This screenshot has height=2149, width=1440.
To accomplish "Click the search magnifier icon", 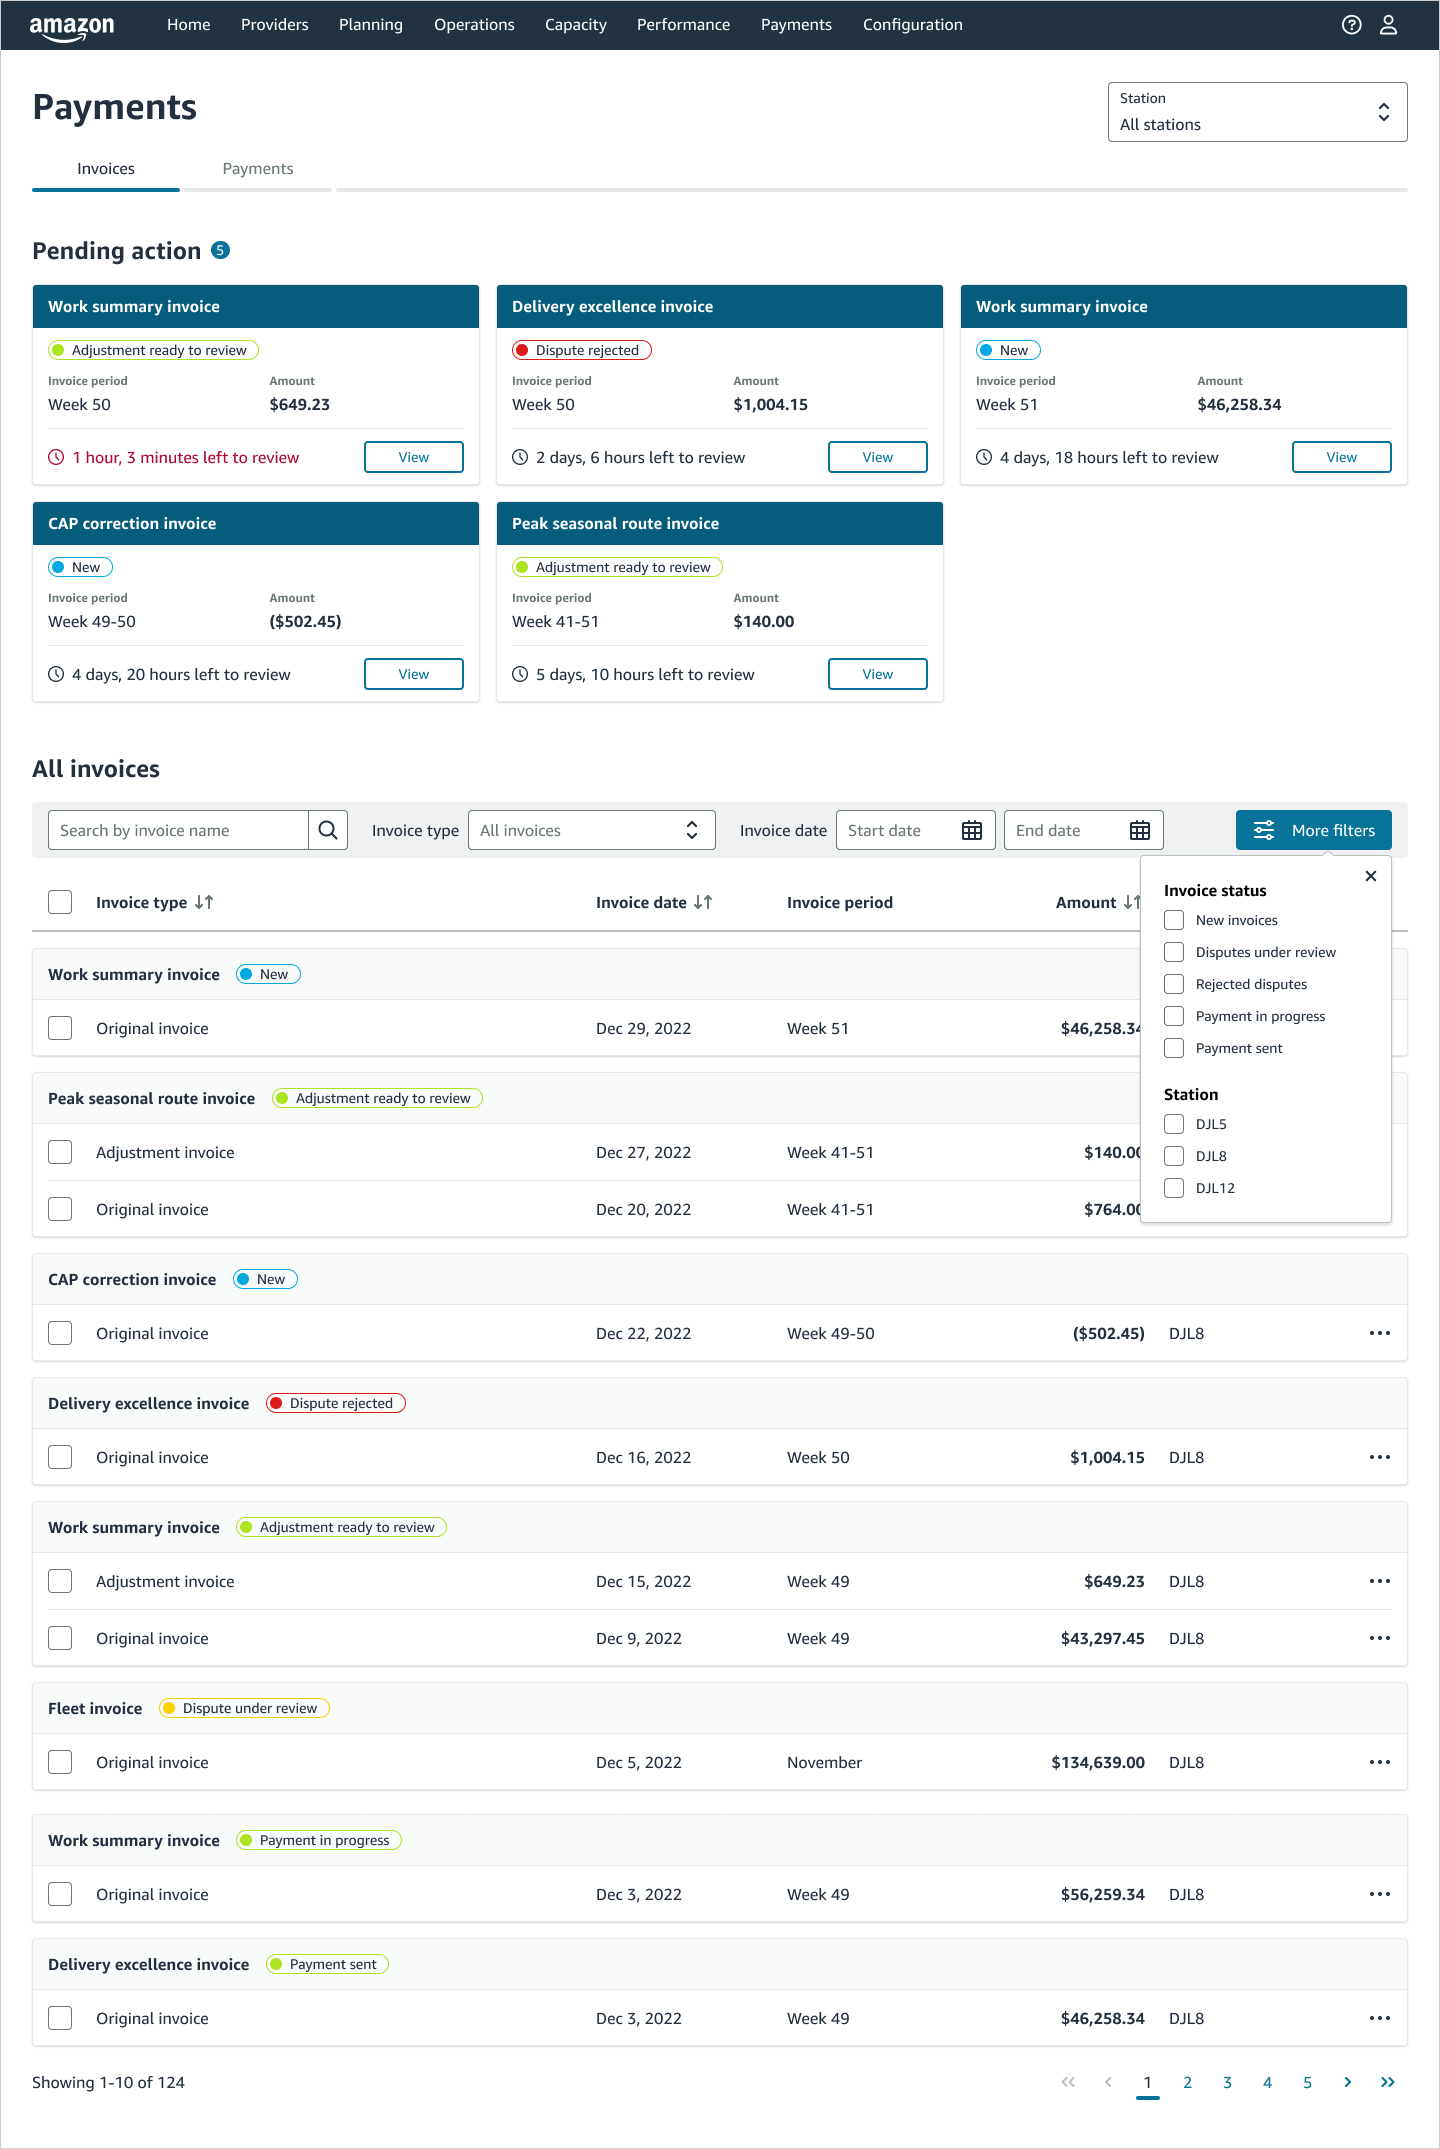I will point(328,830).
